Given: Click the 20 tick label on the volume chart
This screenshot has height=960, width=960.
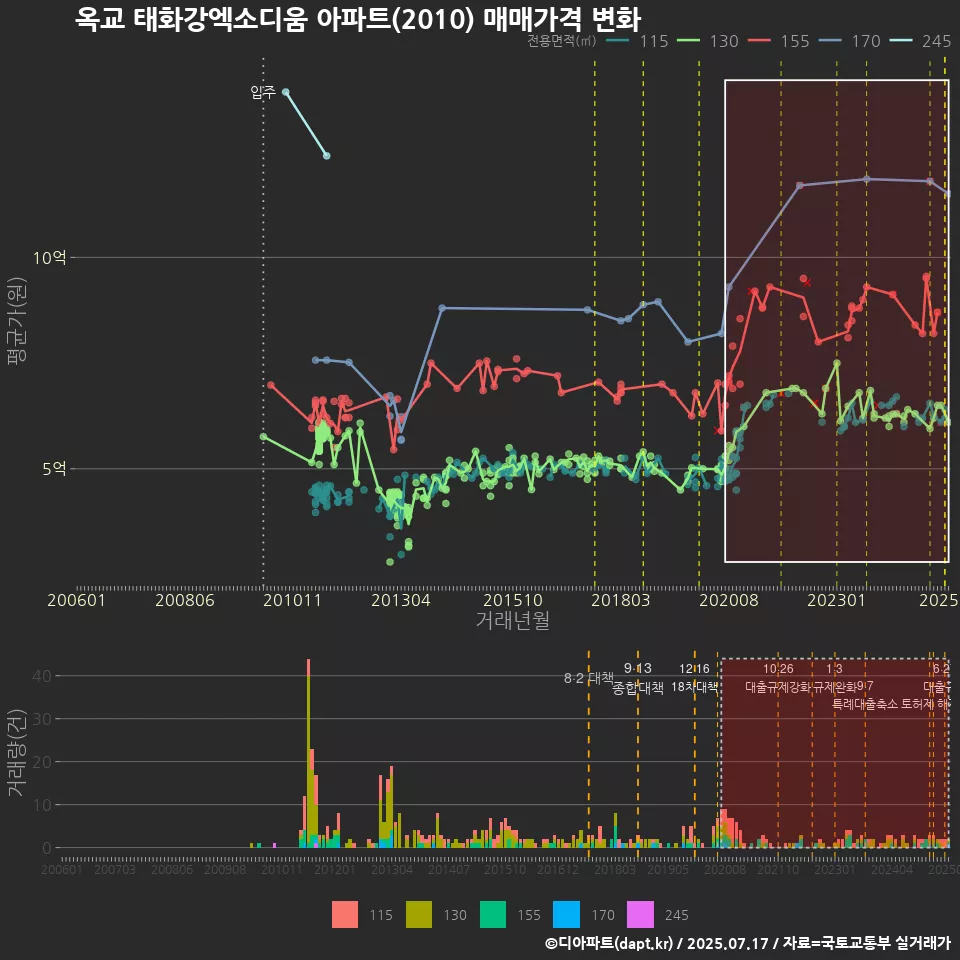Looking at the screenshot, I should 42,762.
